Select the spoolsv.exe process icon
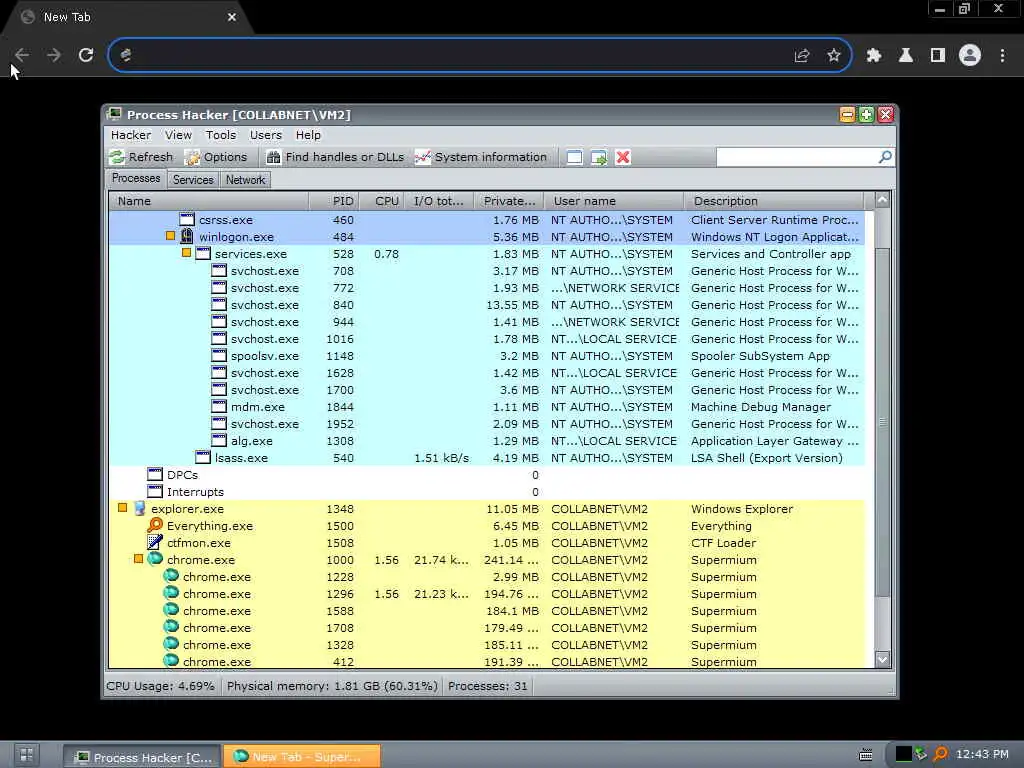1024x768 pixels. pyautogui.click(x=219, y=355)
